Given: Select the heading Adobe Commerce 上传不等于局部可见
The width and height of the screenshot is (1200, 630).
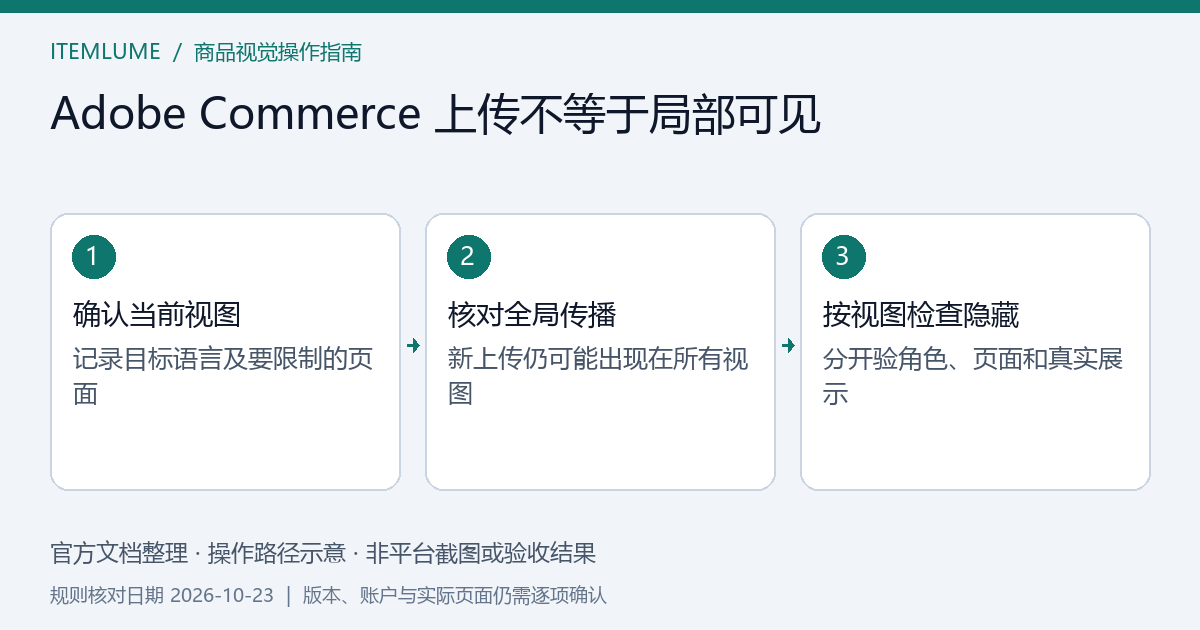Looking at the screenshot, I should pyautogui.click(x=436, y=114).
